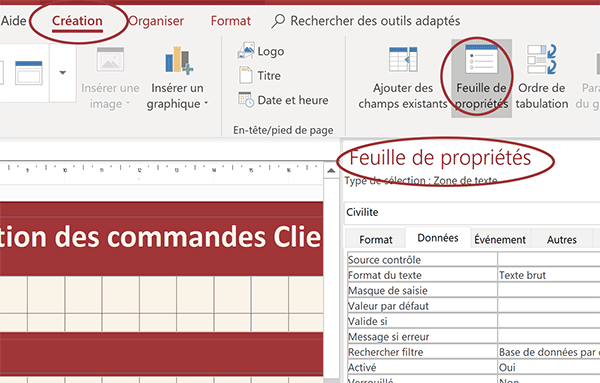Change the Activé value Oui
Viewport: 600px width, 383px height.
[x=549, y=367]
